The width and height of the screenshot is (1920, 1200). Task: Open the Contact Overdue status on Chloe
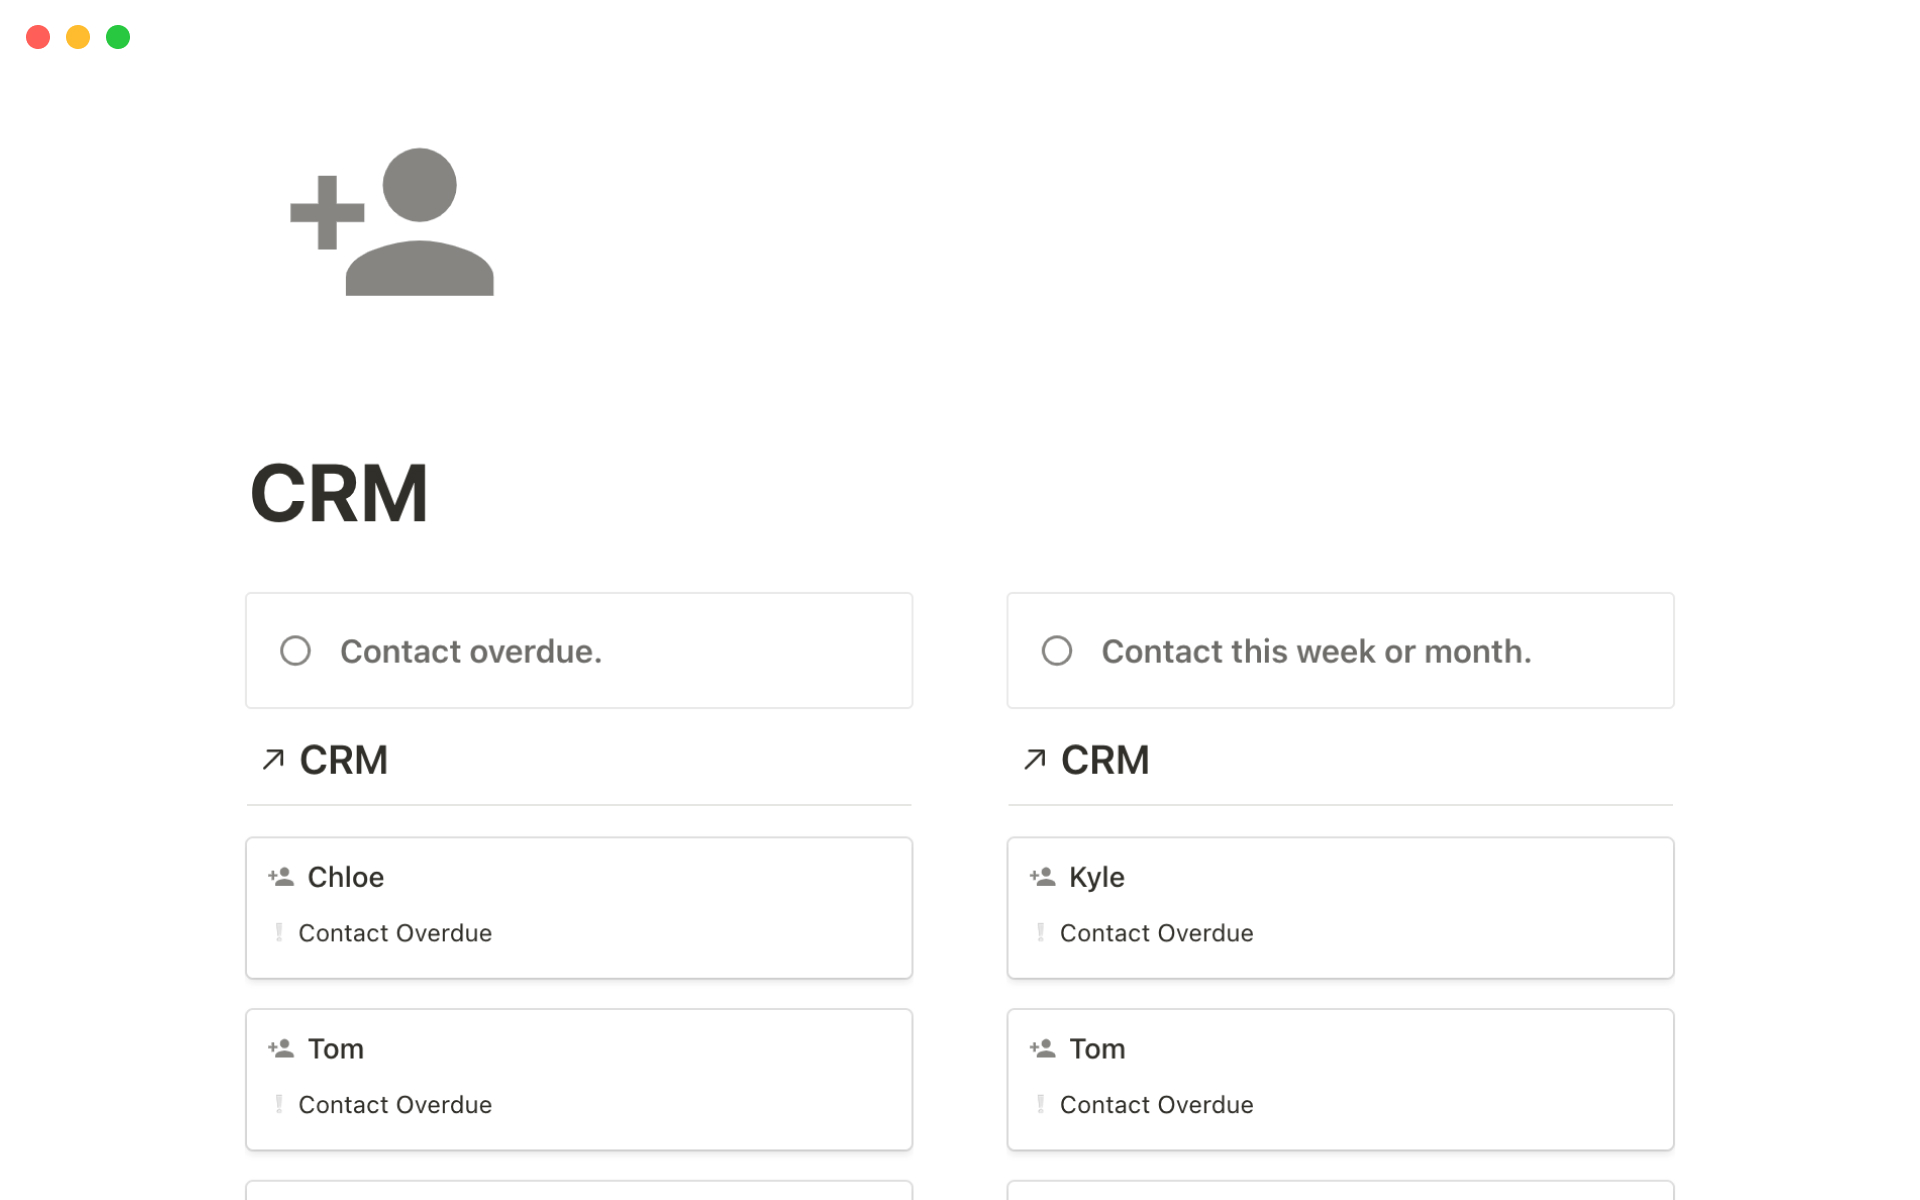coord(395,932)
